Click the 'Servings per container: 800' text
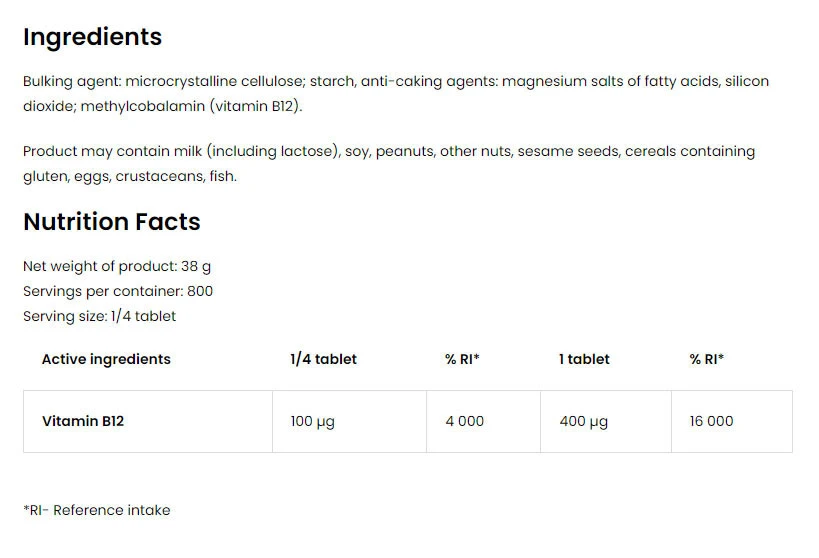Viewport: 819px width, 558px height. [118, 292]
